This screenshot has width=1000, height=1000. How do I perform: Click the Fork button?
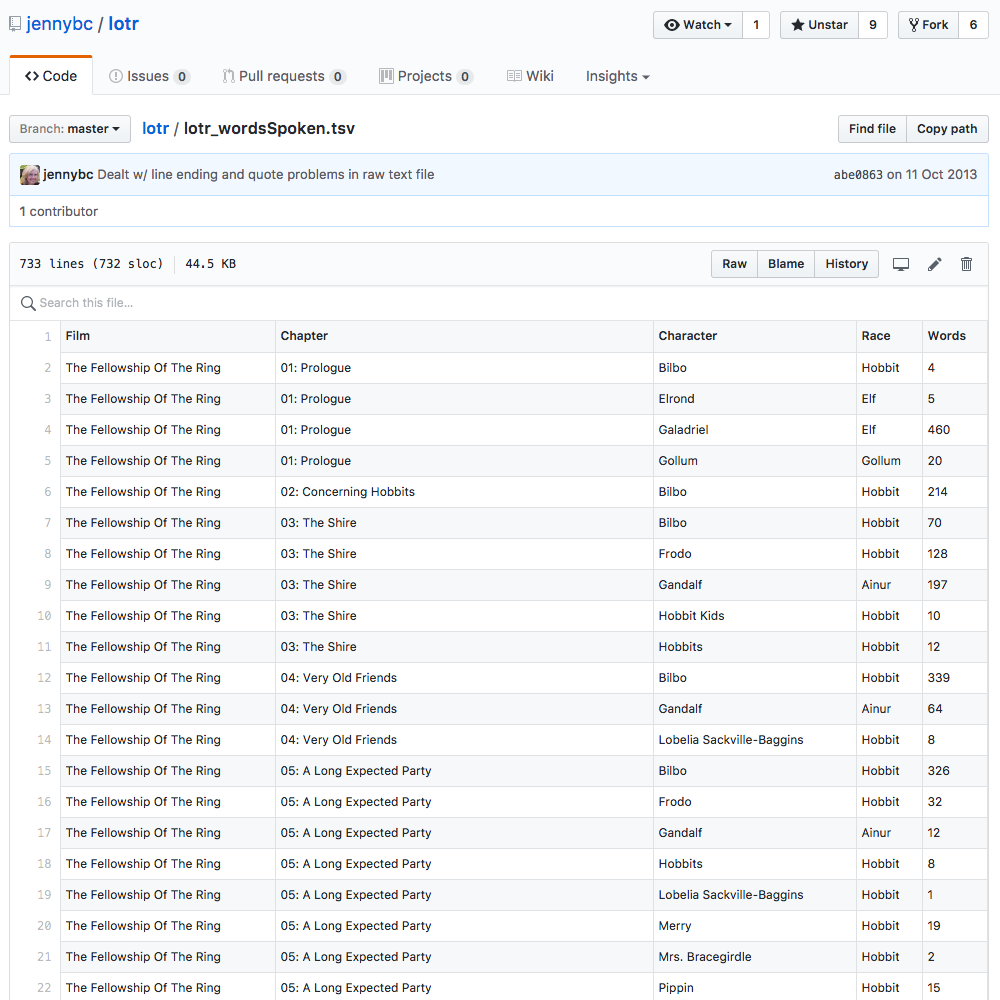(929, 25)
